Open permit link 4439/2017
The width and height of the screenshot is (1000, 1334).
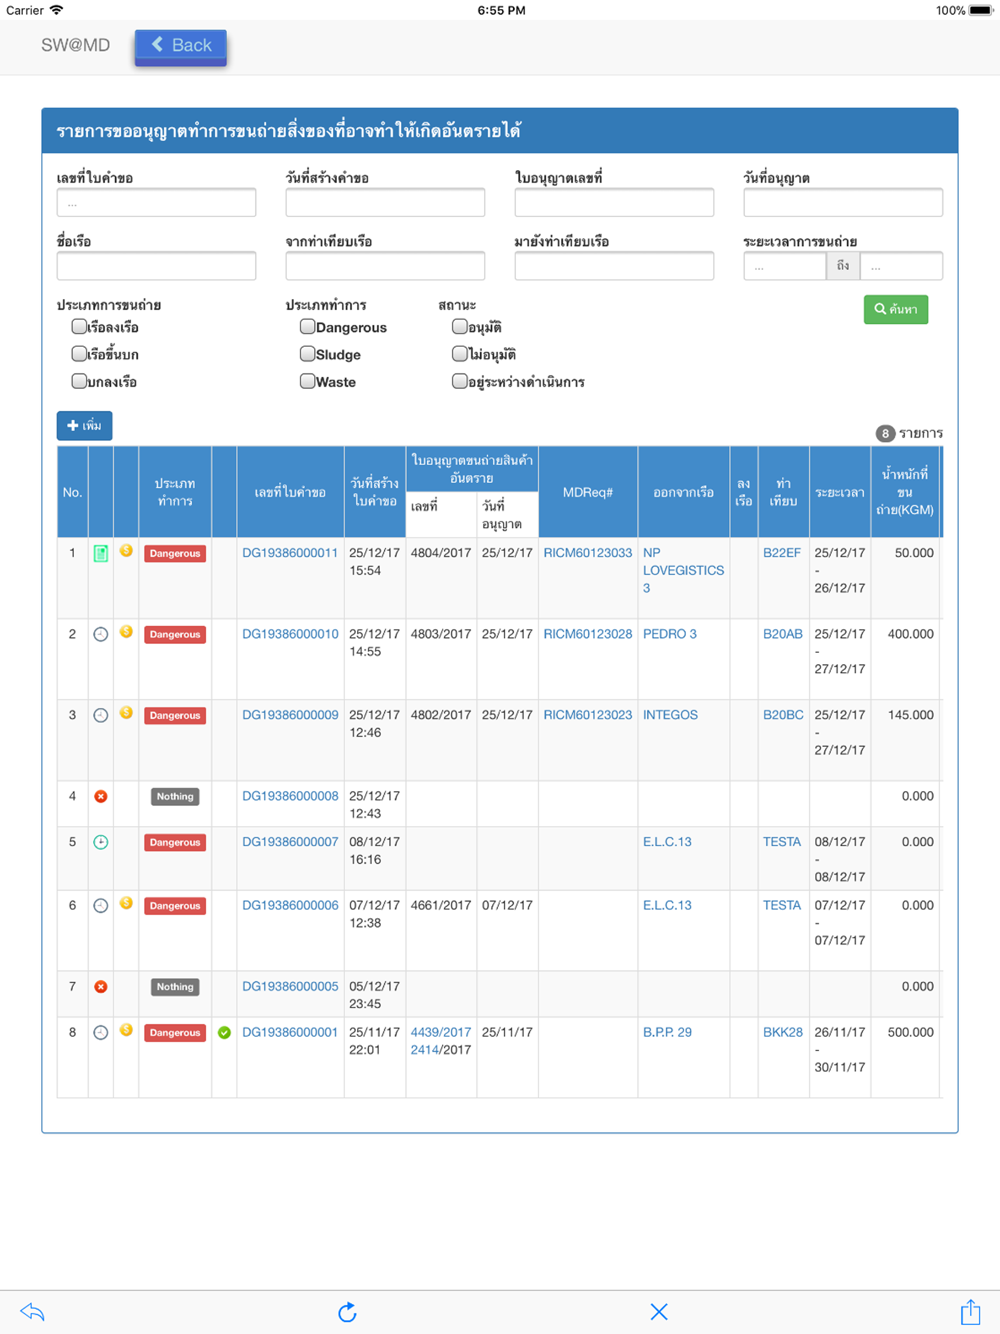[x=441, y=1032]
